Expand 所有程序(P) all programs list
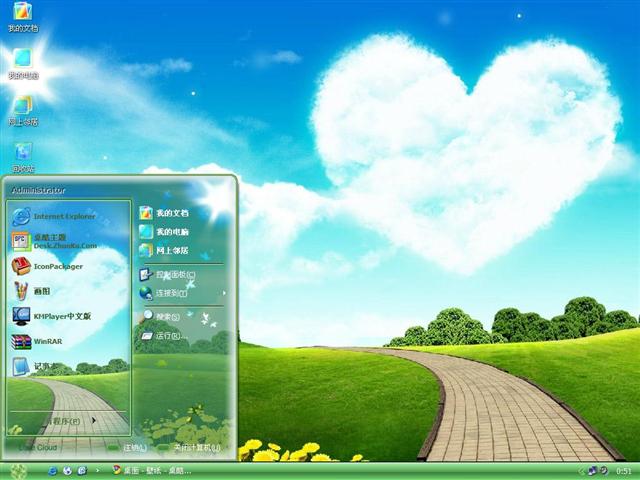This screenshot has height=480, width=640. [69, 421]
